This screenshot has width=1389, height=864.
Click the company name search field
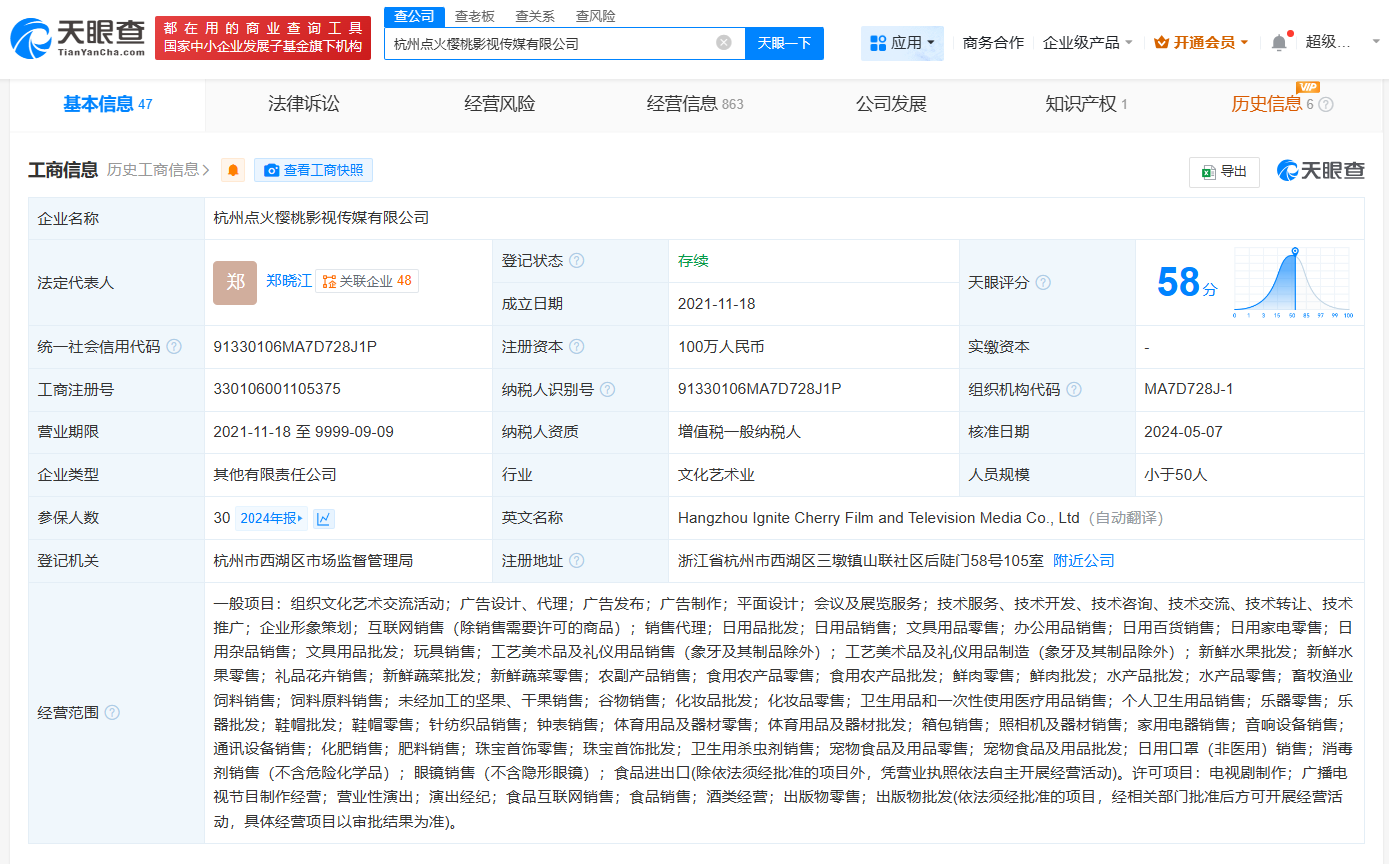(x=550, y=43)
